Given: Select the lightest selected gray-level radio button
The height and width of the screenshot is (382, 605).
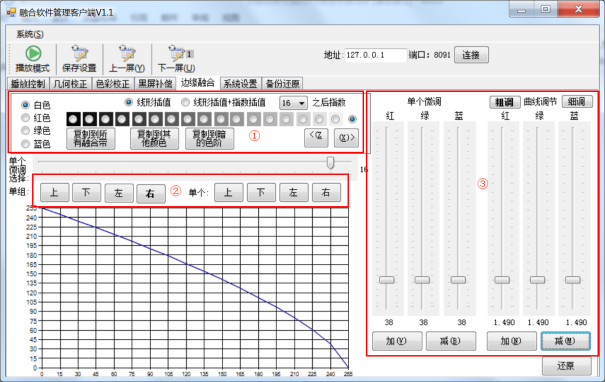Looking at the screenshot, I should point(352,119).
